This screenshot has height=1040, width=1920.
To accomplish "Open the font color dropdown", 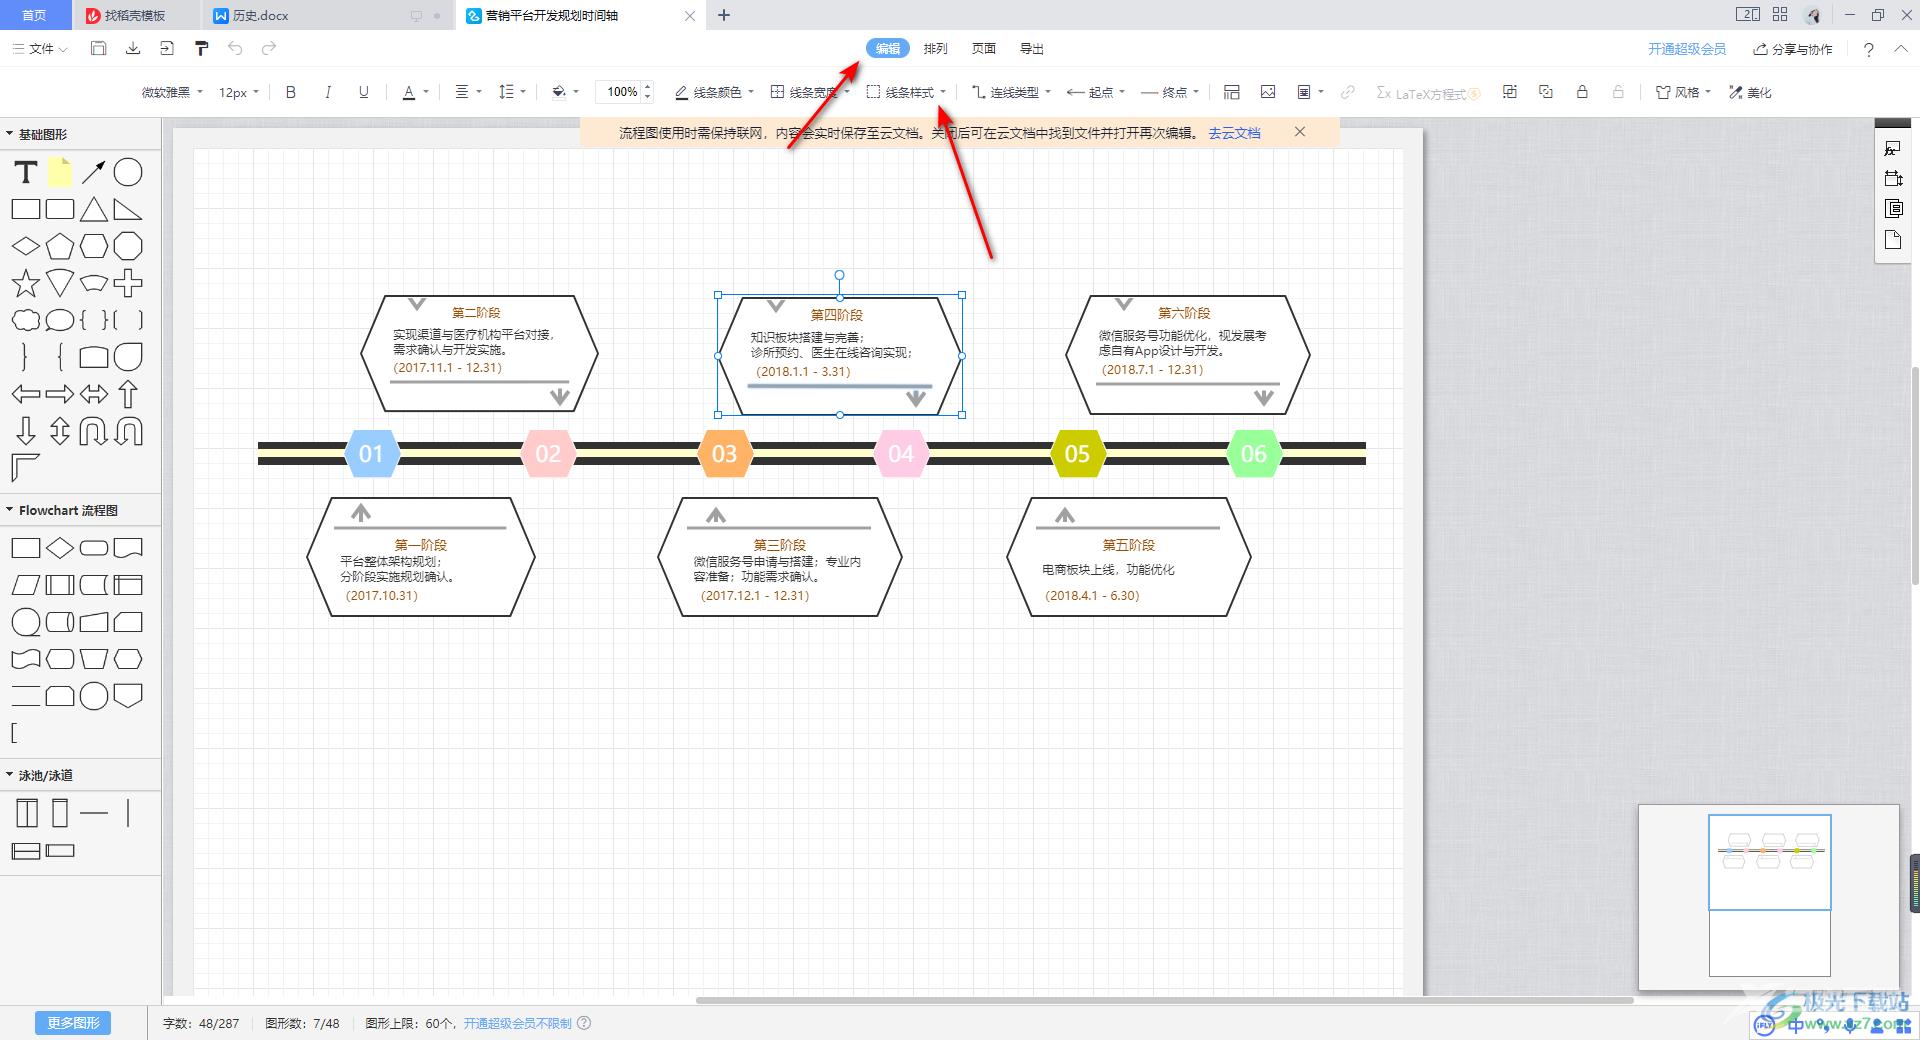I will pos(415,92).
